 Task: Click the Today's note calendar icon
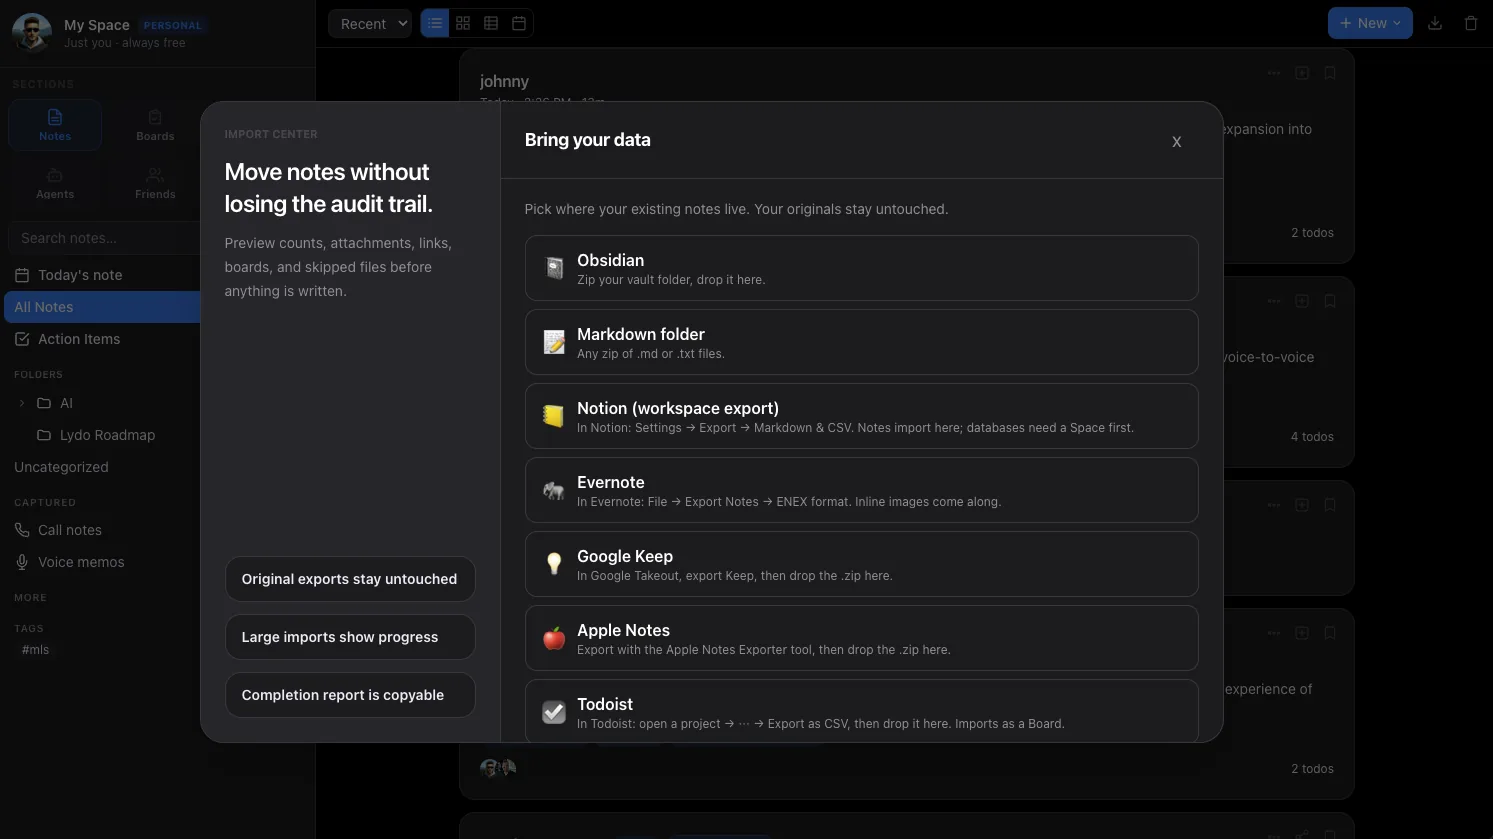[22, 275]
